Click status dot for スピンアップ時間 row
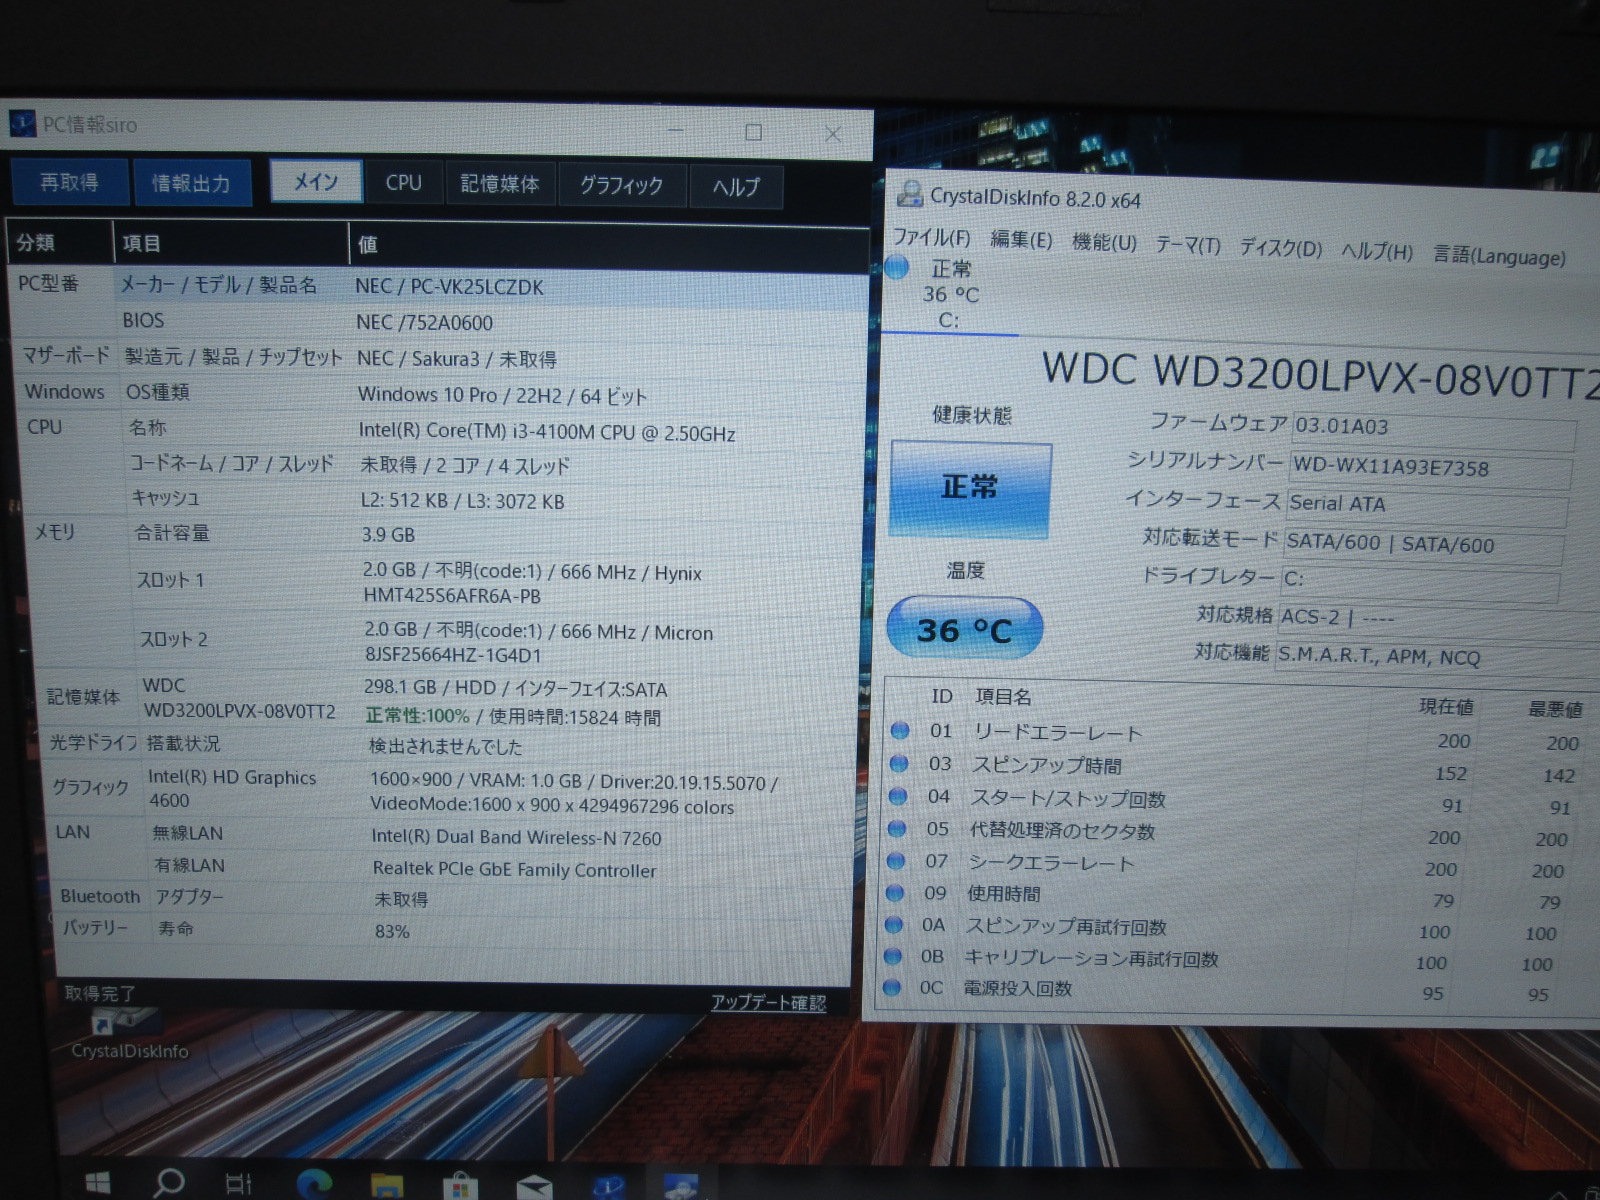Image resolution: width=1600 pixels, height=1200 pixels. [x=899, y=764]
